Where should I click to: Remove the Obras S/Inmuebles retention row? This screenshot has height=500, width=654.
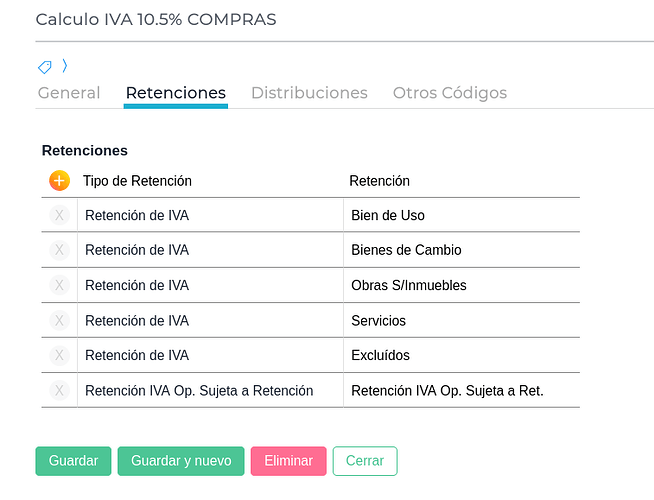point(59,285)
